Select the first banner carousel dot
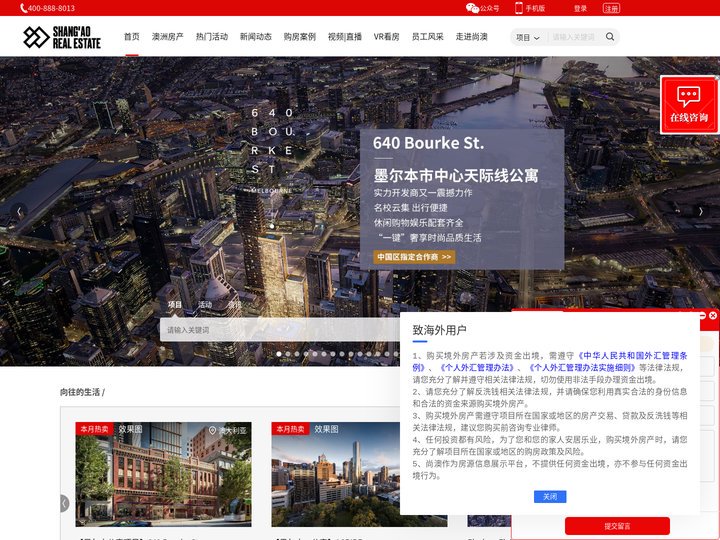The width and height of the screenshot is (720, 540). coord(279,354)
